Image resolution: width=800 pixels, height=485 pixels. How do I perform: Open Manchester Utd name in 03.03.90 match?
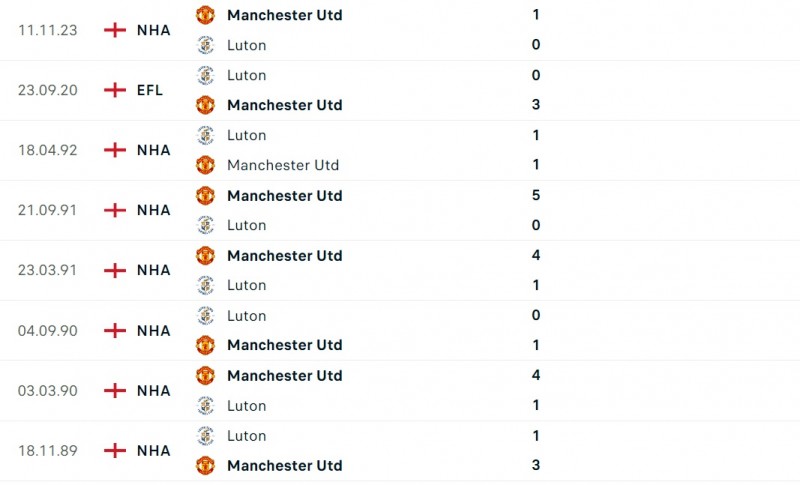click(x=284, y=375)
